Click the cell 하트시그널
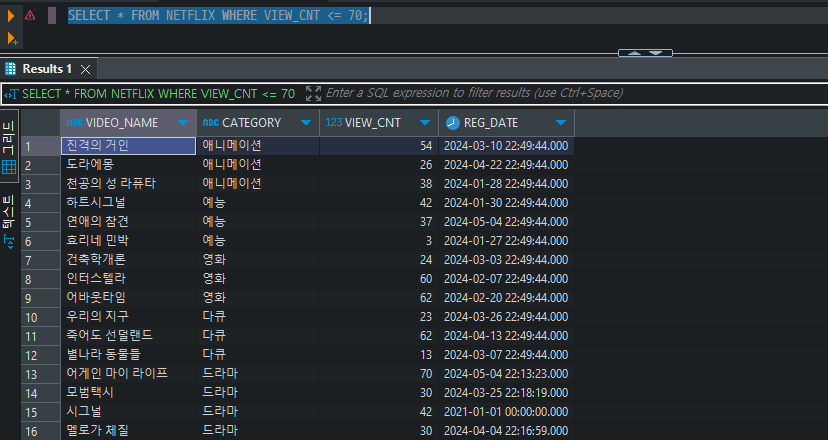 (129, 203)
